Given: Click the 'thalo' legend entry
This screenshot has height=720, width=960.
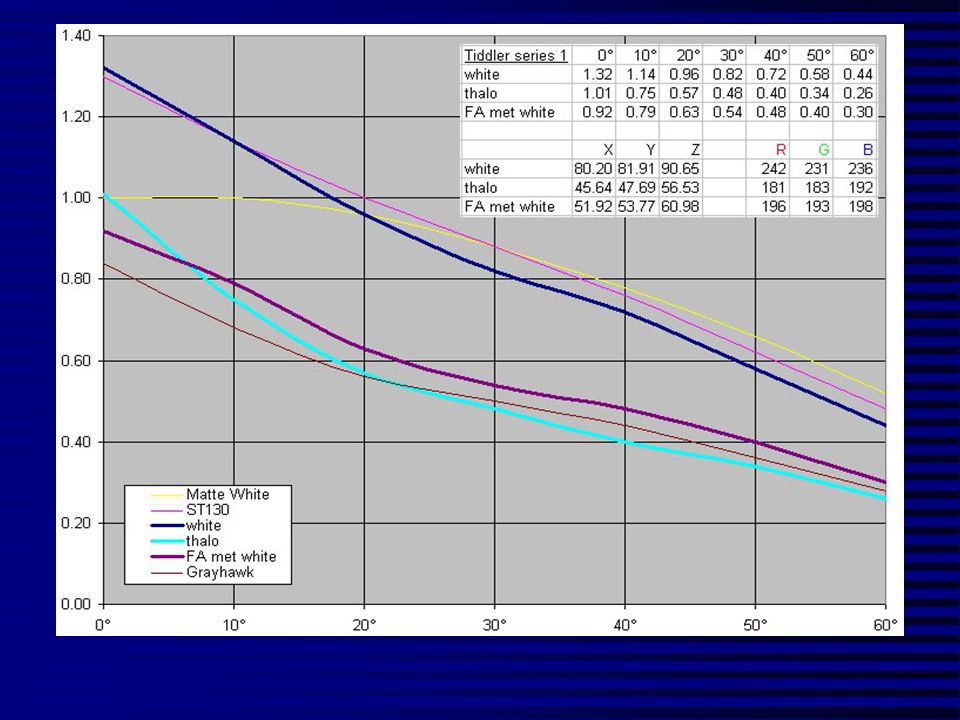Looking at the screenshot, I should pos(203,541).
